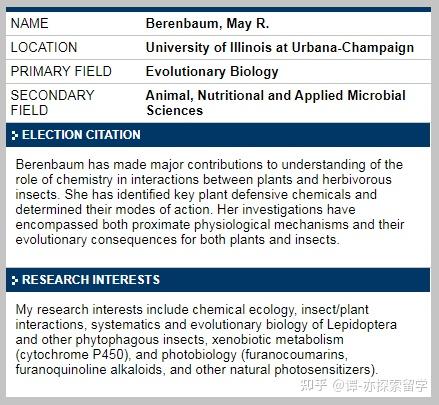The height and width of the screenshot is (405, 439).
Task: Click the word Lepidoptera in research interests
Action: click(x=362, y=325)
